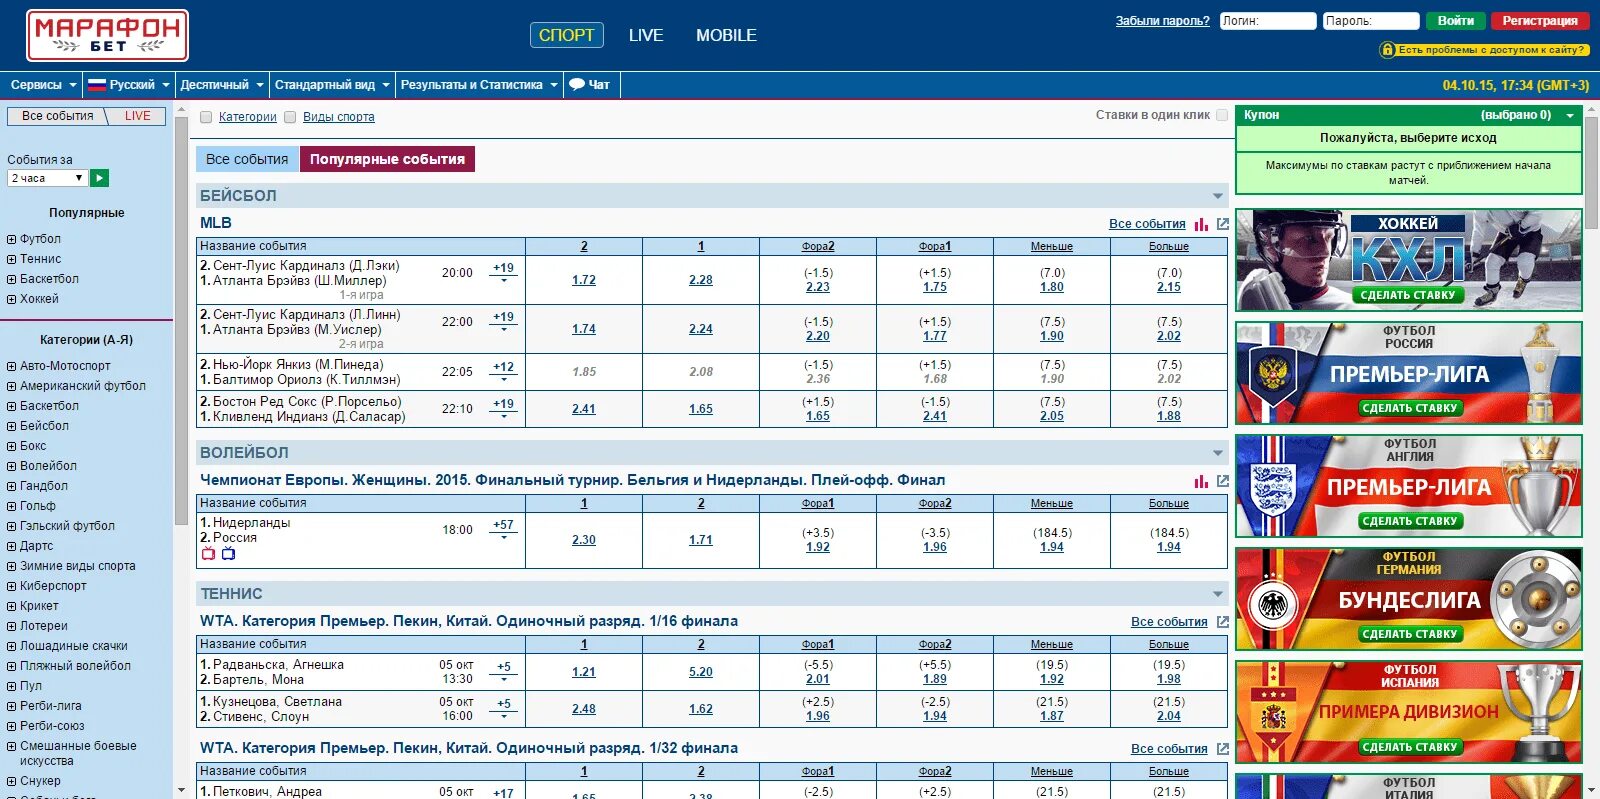
Task: Click odds 1.72 for Сент-Луис Кардиналз
Action: point(584,280)
